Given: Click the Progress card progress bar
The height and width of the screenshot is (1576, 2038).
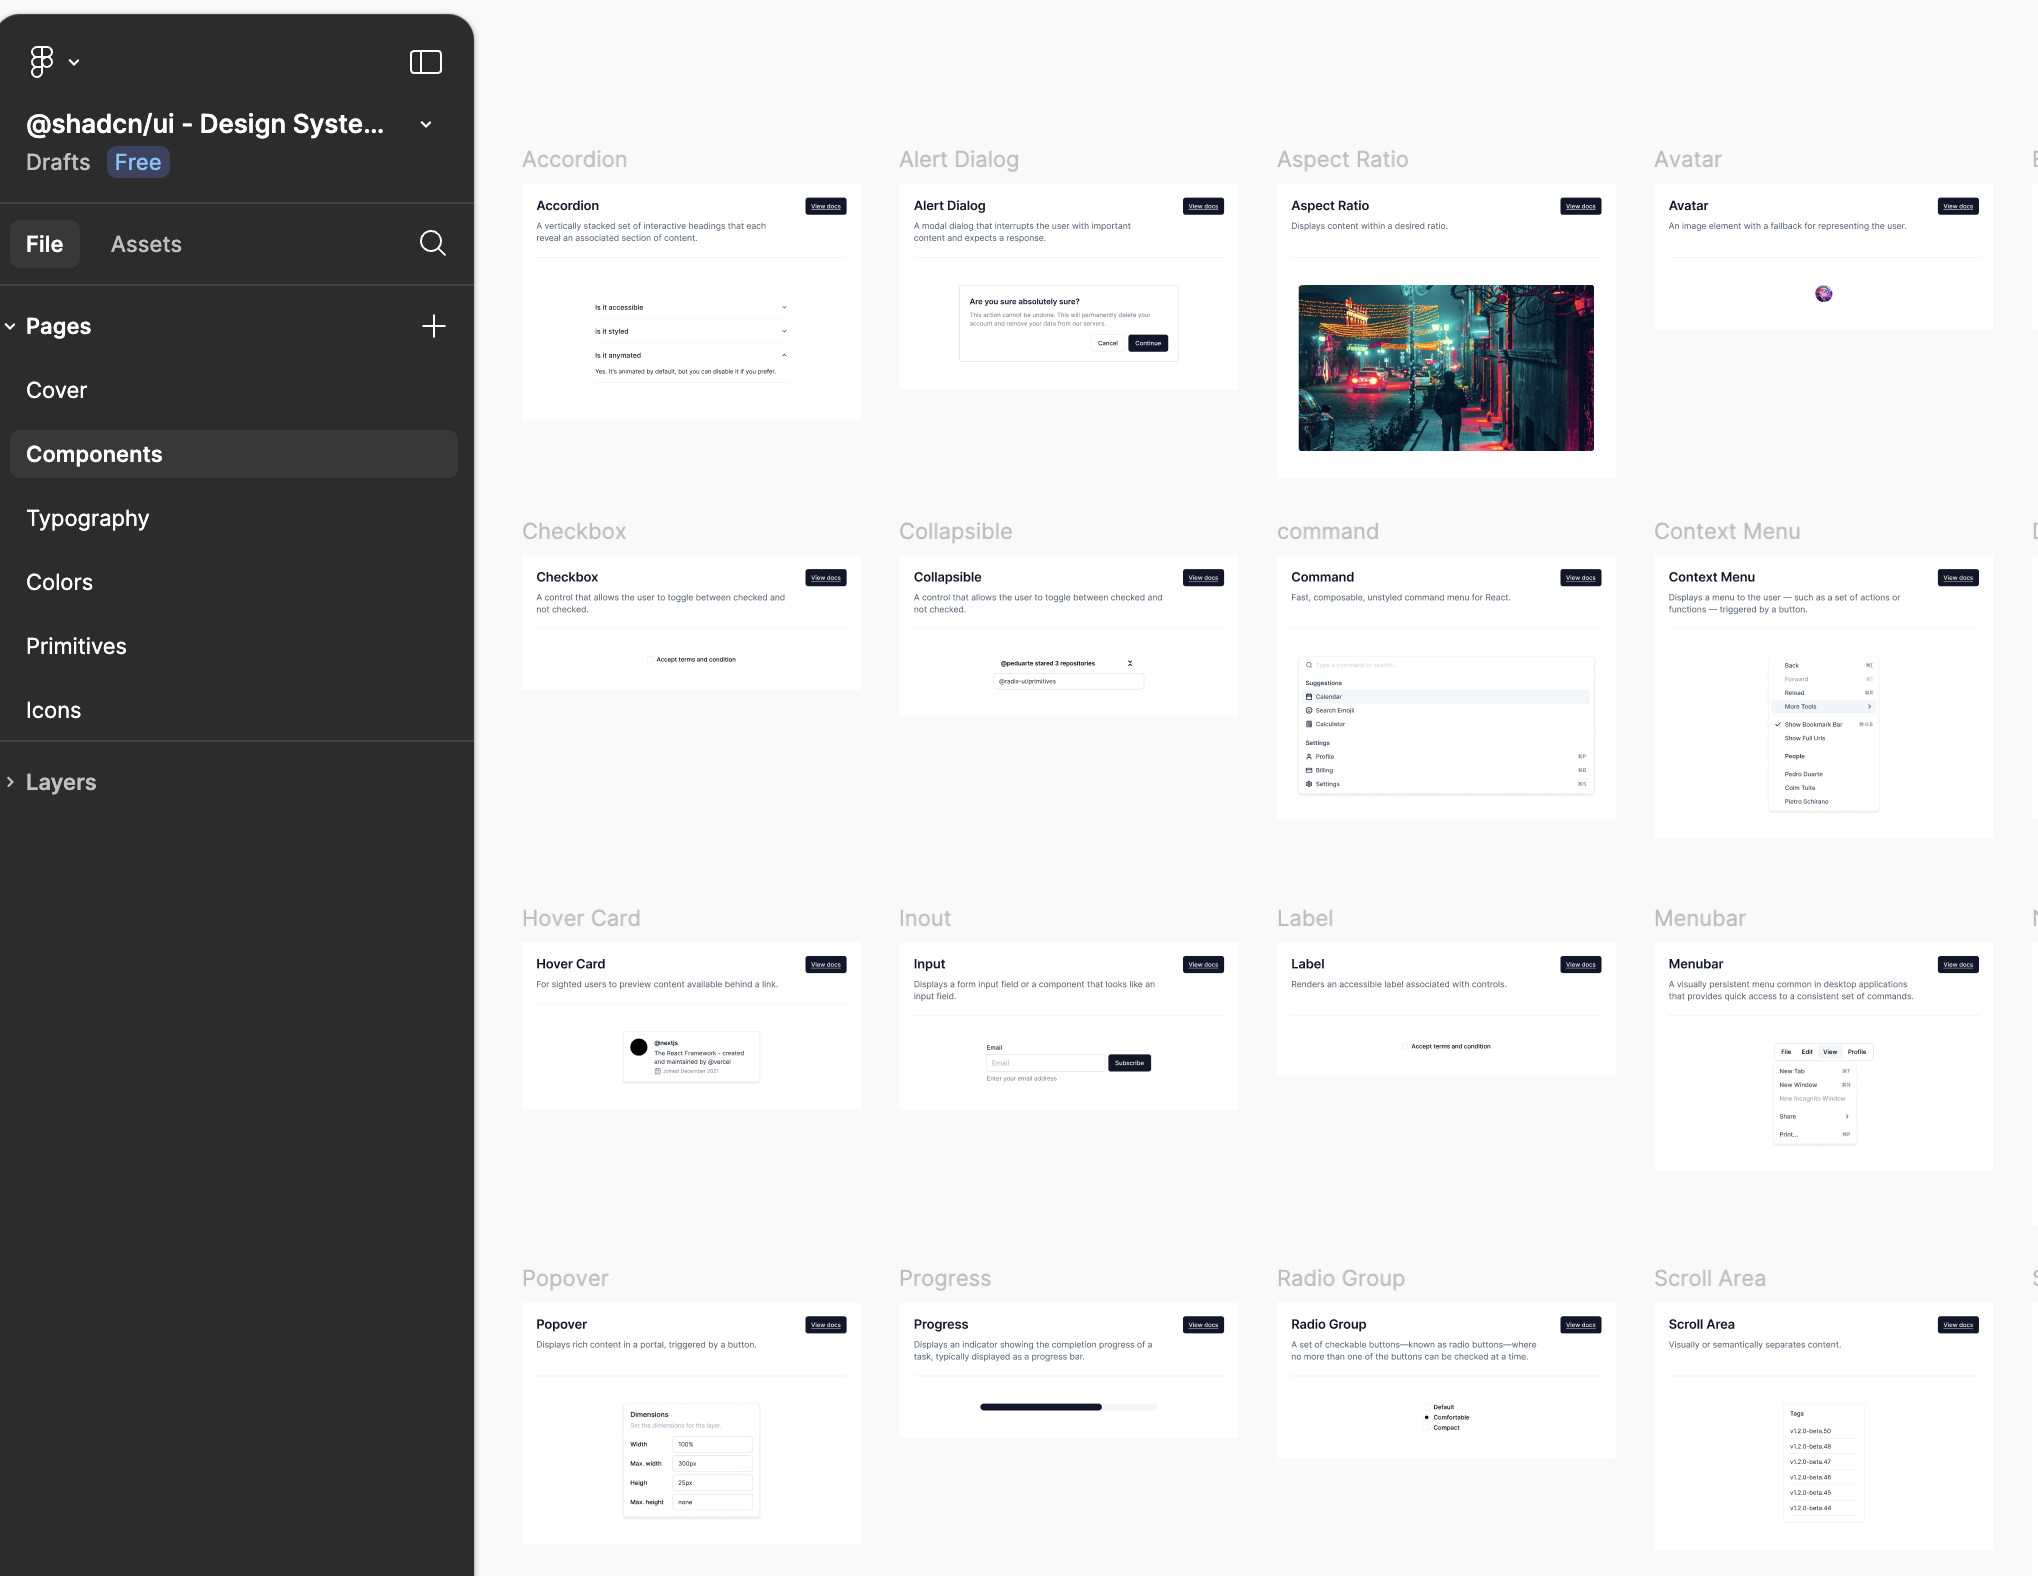Looking at the screenshot, I should (x=1067, y=1407).
